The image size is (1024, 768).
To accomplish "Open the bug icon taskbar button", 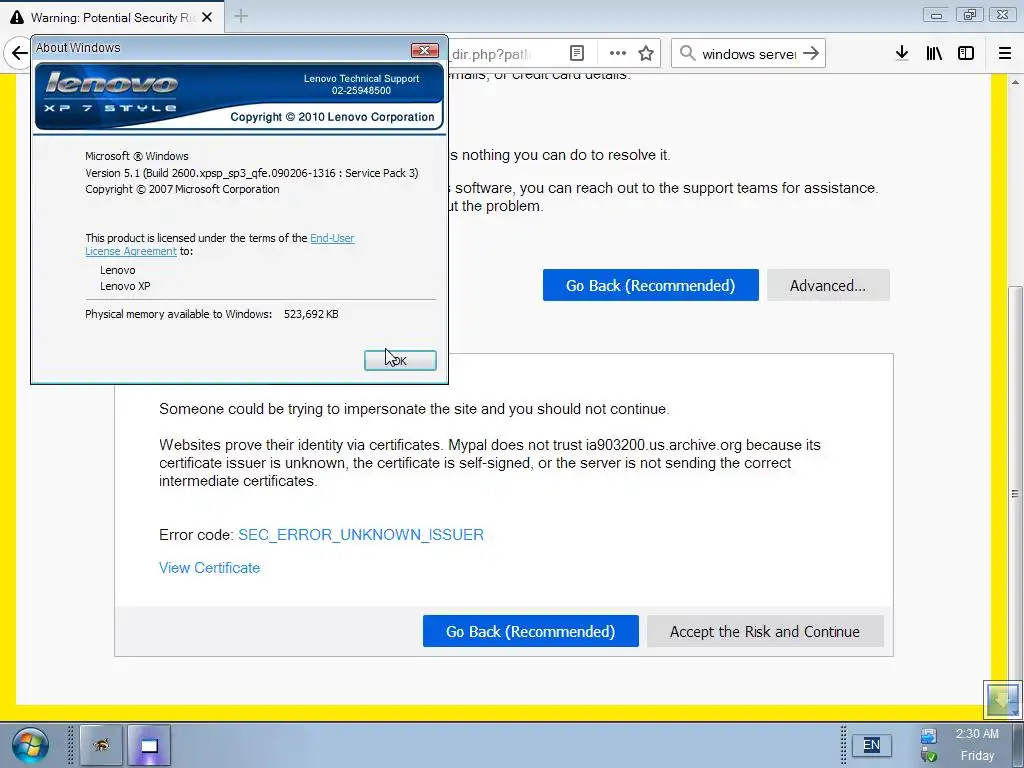I will coord(101,745).
